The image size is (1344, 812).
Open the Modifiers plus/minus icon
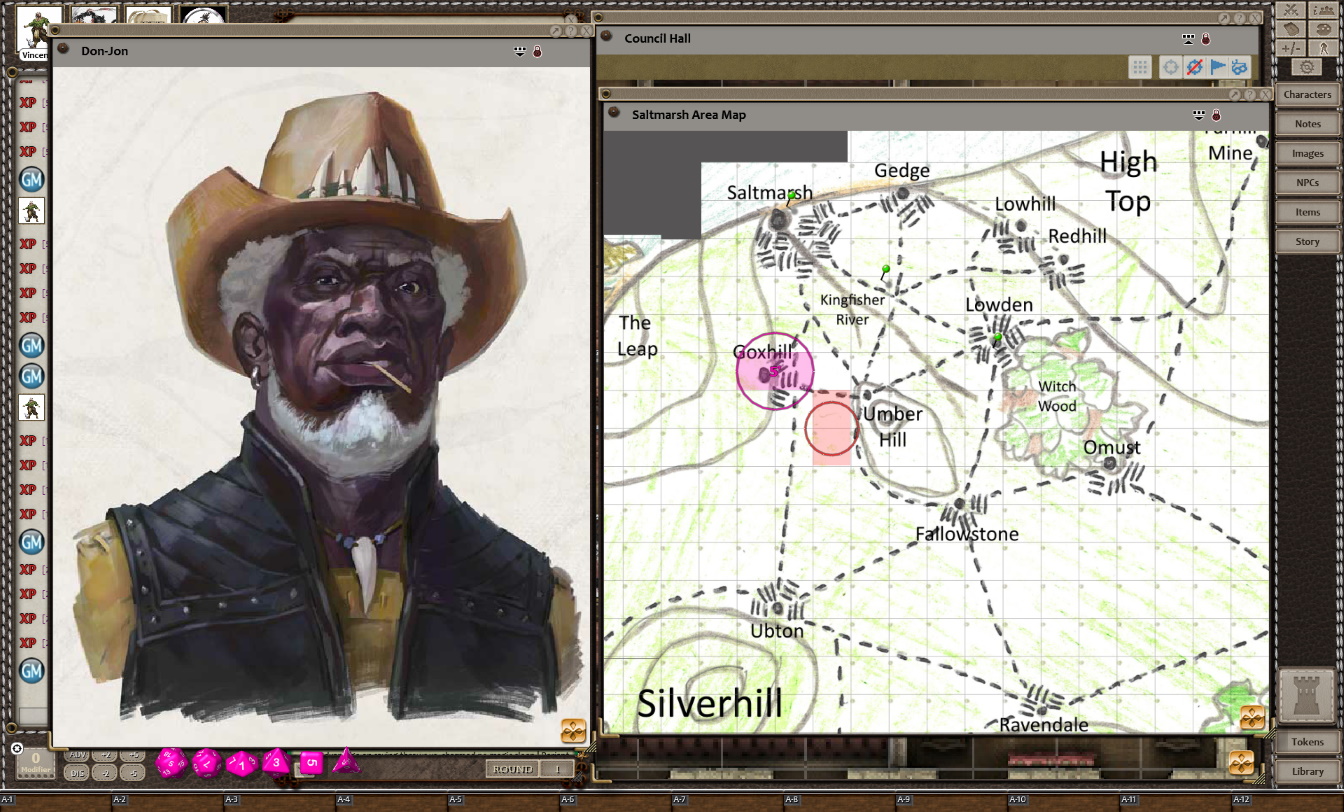tap(1291, 48)
